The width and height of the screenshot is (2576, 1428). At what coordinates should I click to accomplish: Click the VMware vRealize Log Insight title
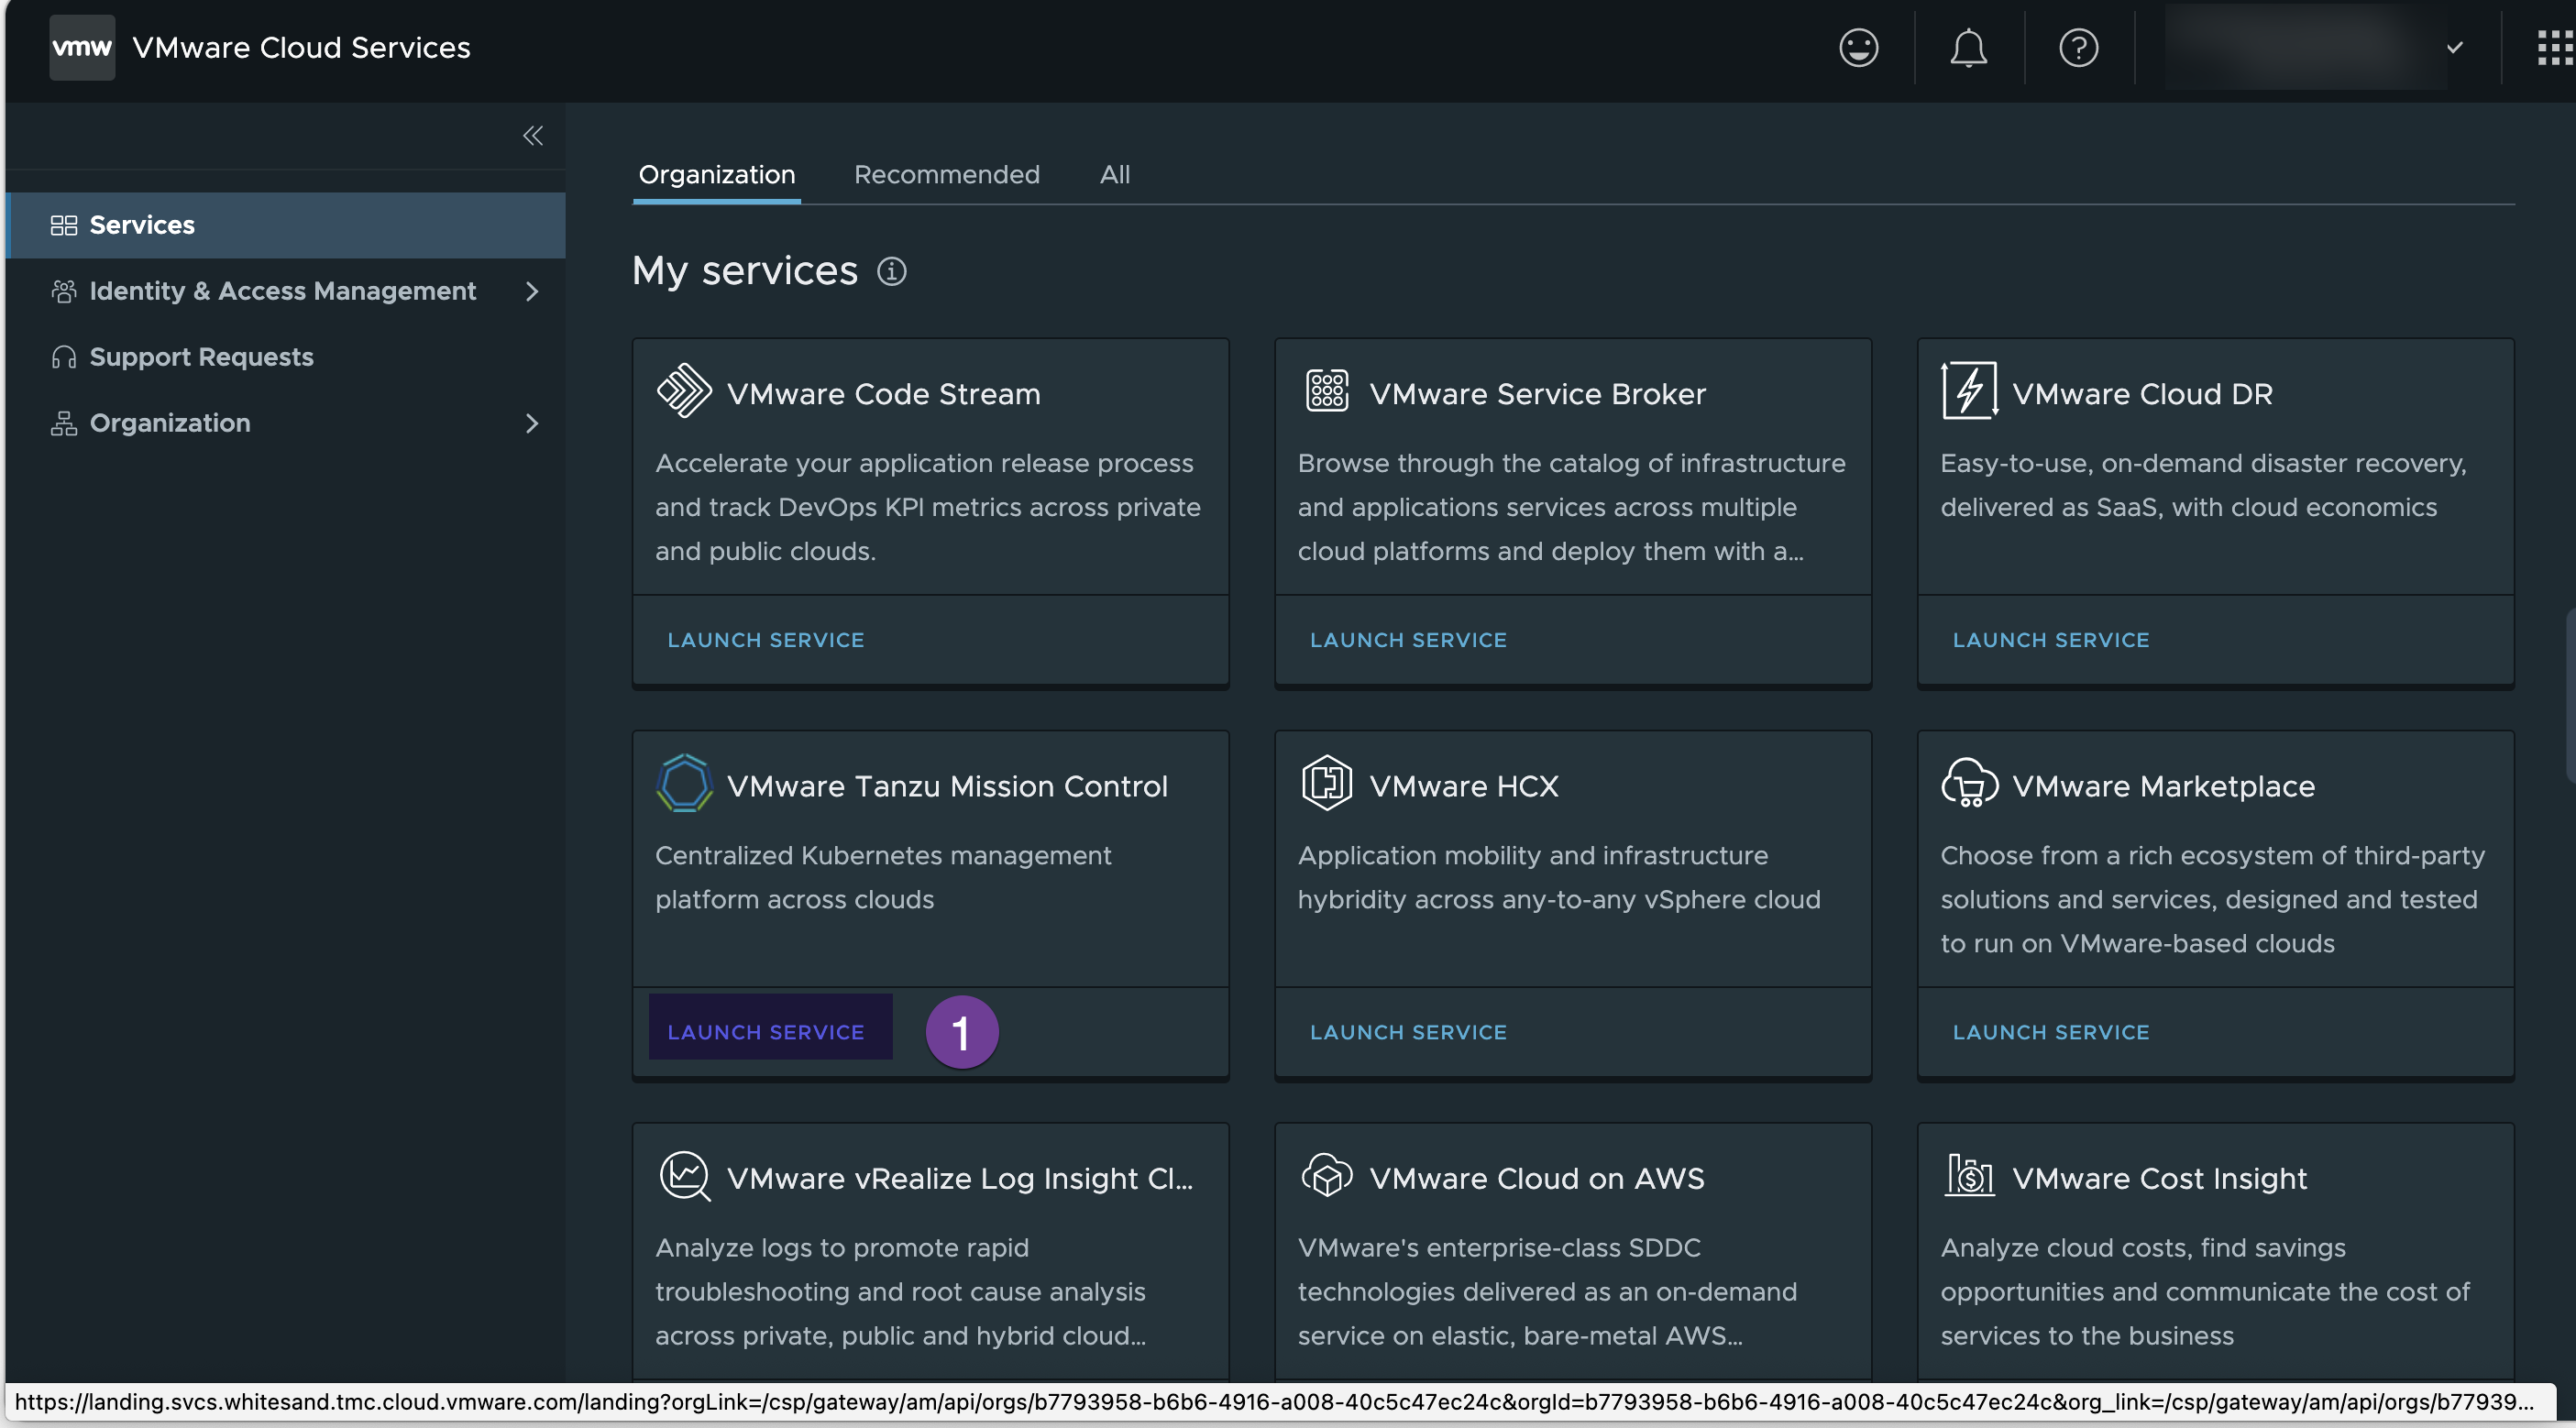click(960, 1179)
